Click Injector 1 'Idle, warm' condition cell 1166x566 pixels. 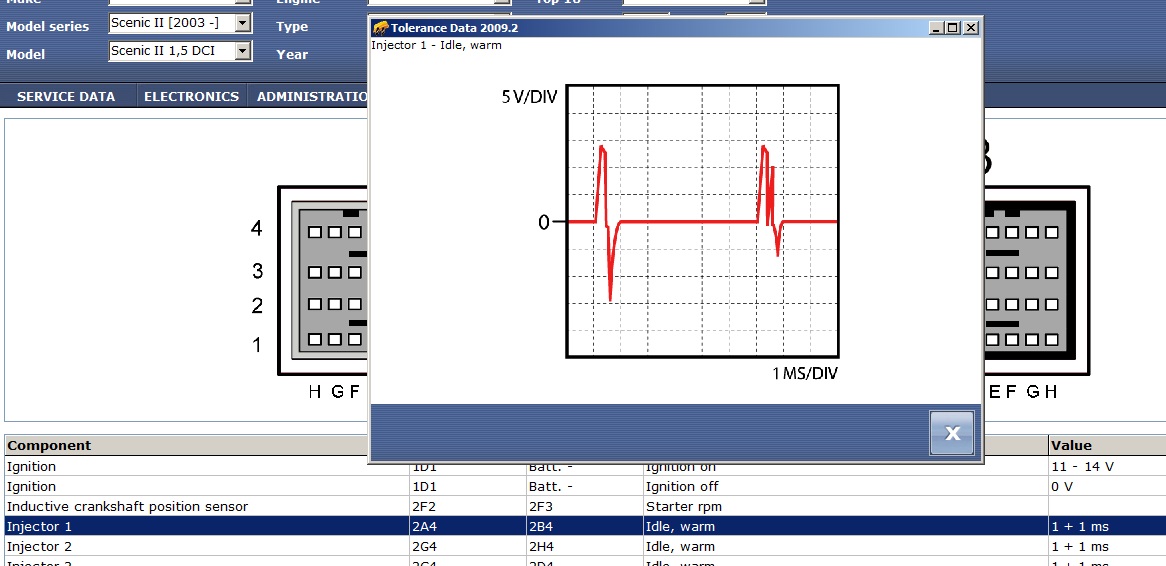point(845,526)
